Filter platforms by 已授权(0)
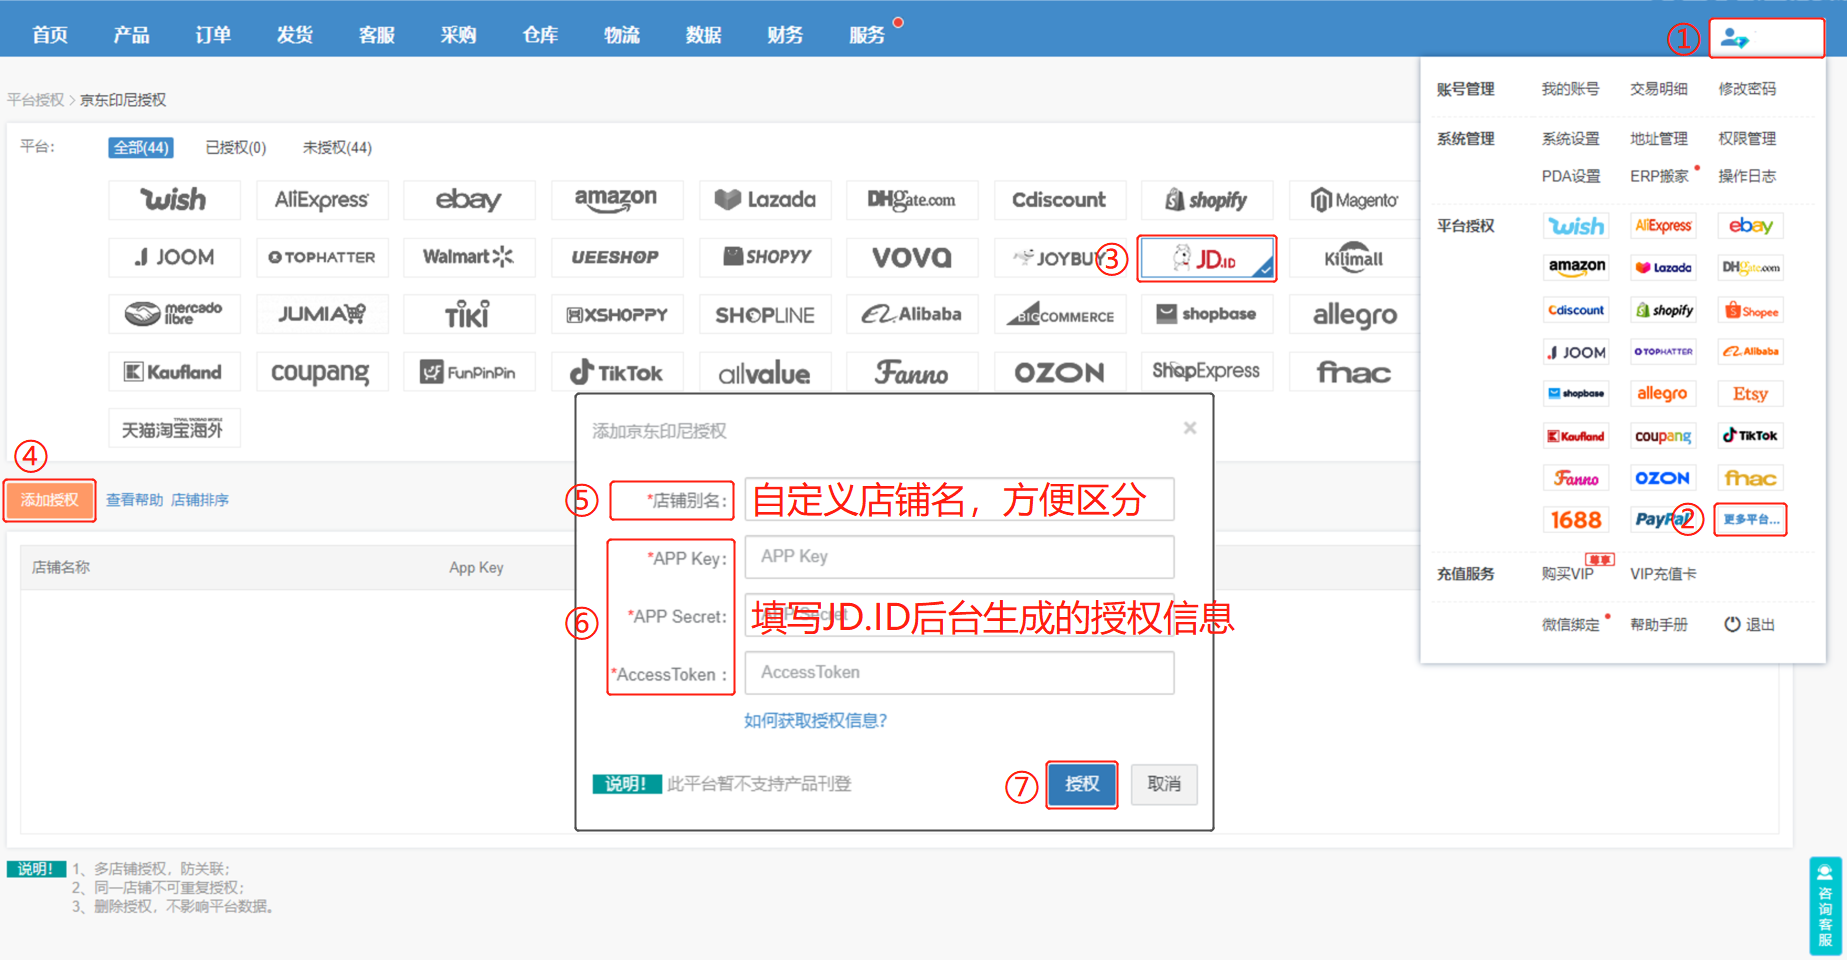The width and height of the screenshot is (1847, 960). click(236, 148)
